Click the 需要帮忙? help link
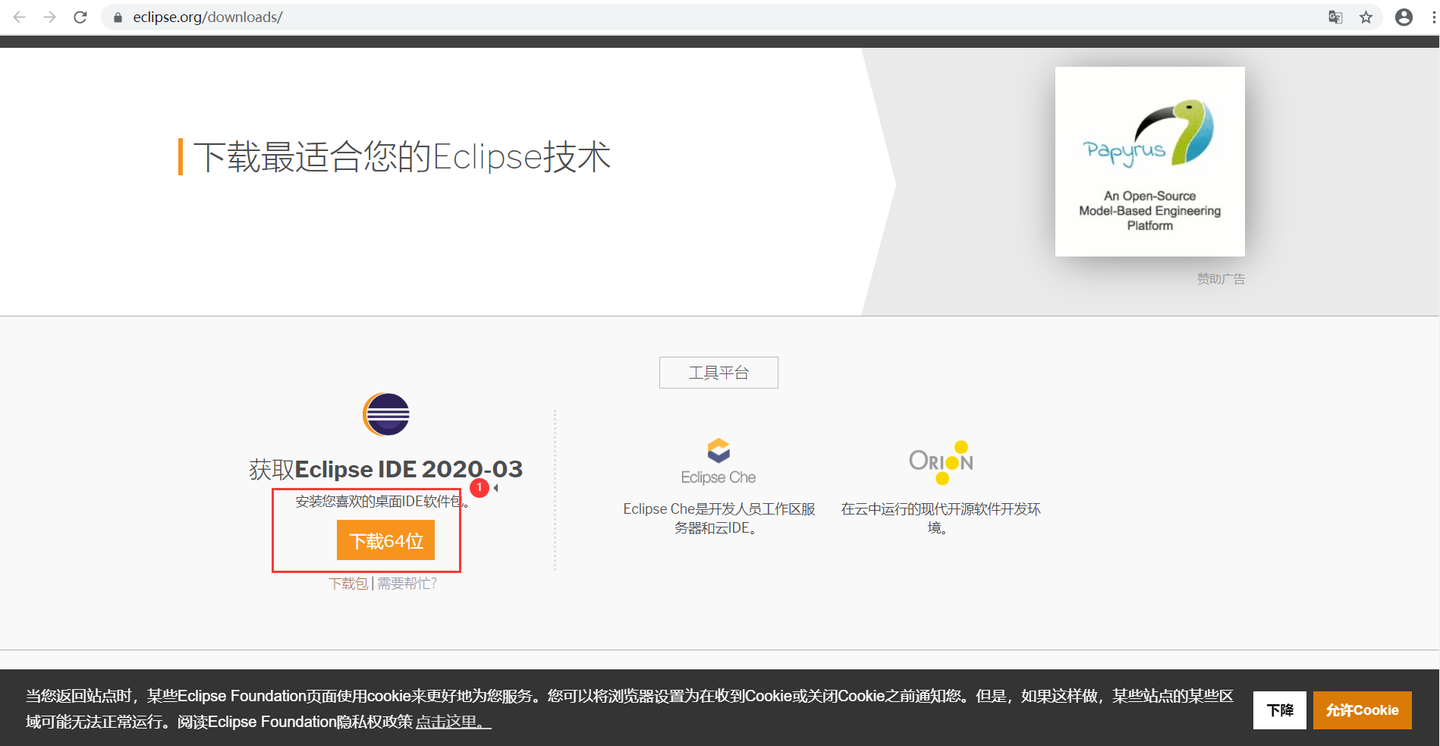 [x=406, y=581]
